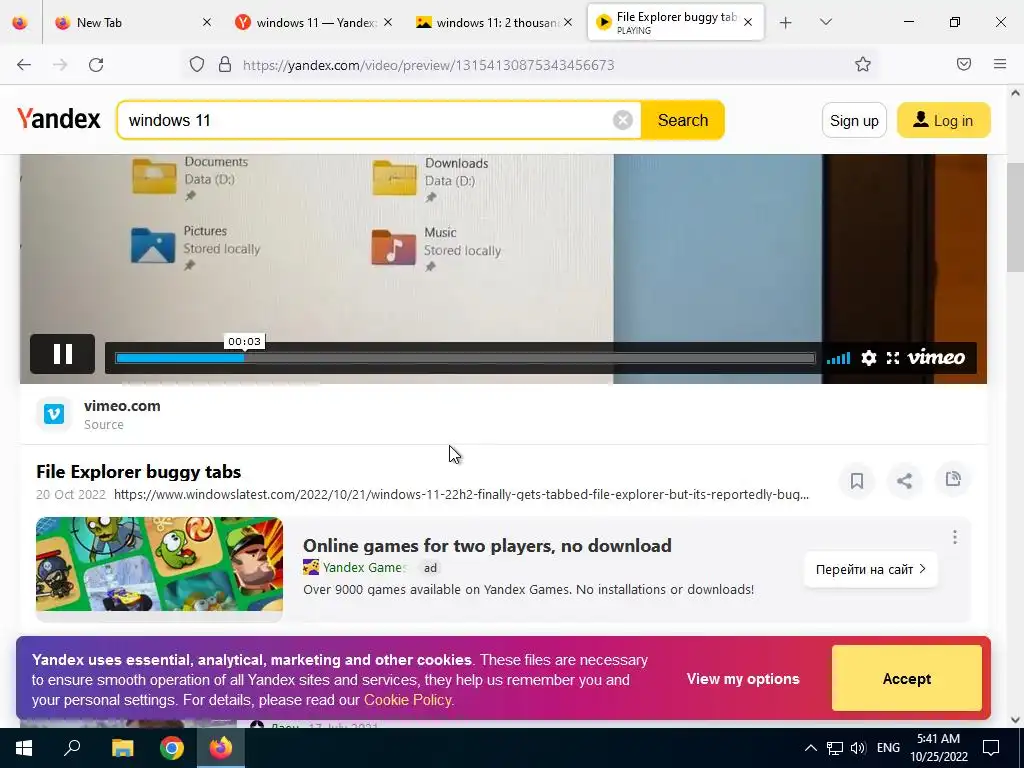Viewport: 1024px width, 768px height.
Task: Switch to windows 11: 2 thousand tab
Action: (494, 22)
